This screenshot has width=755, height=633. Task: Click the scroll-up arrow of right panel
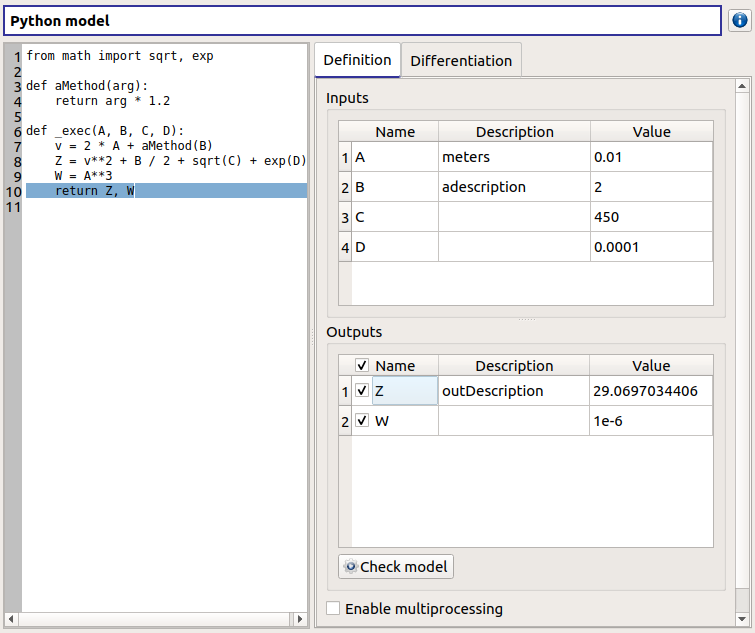coord(742,87)
